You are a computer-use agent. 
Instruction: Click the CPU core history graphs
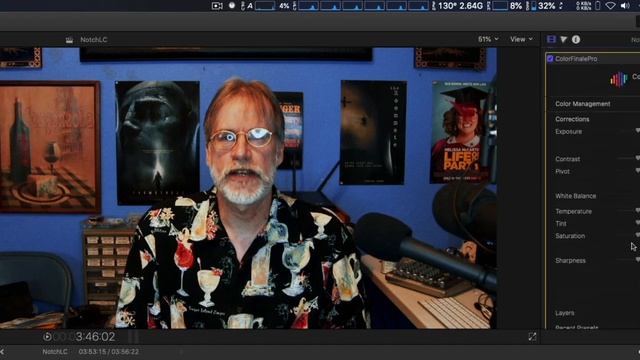363,6
